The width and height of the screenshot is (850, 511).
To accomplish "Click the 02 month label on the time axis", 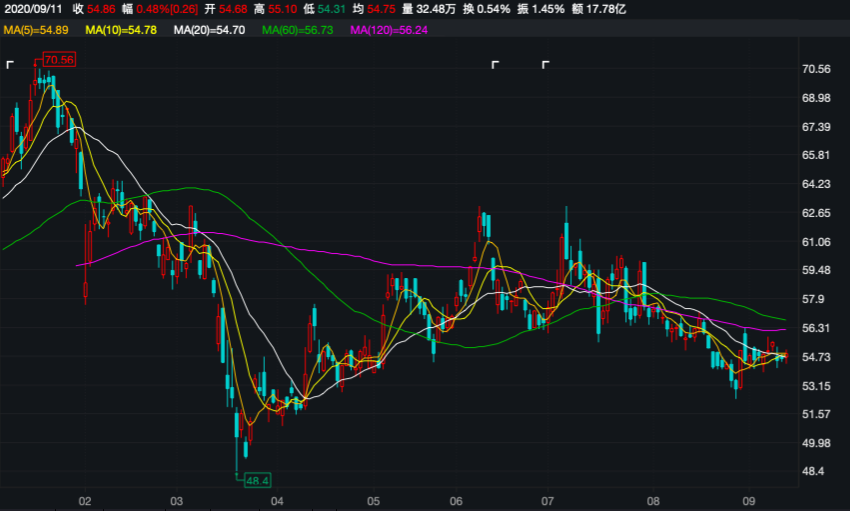I will (x=85, y=501).
